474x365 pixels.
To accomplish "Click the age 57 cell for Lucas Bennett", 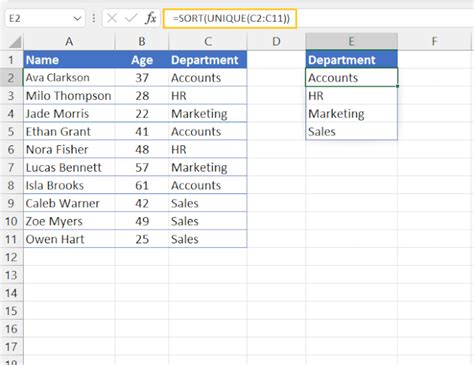I will point(142,167).
